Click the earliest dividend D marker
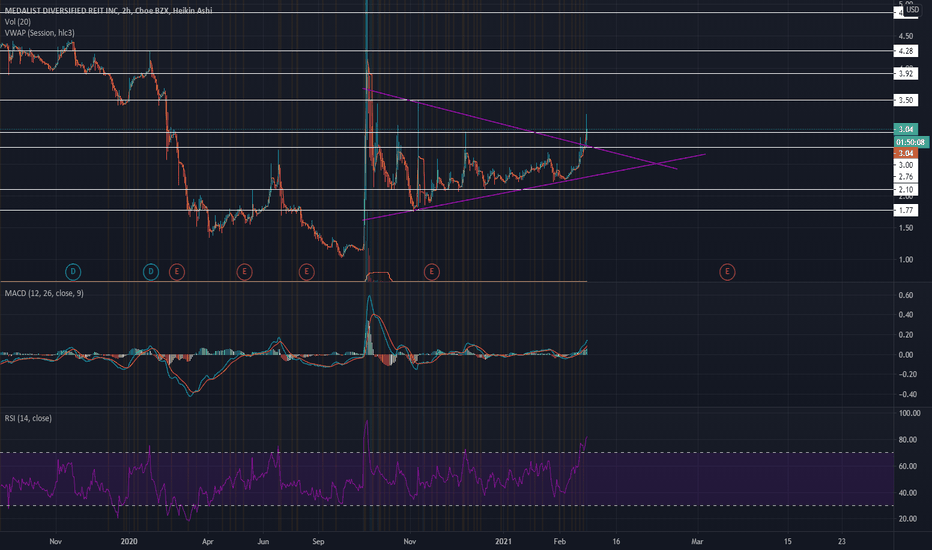This screenshot has width=932, height=550. point(73,272)
